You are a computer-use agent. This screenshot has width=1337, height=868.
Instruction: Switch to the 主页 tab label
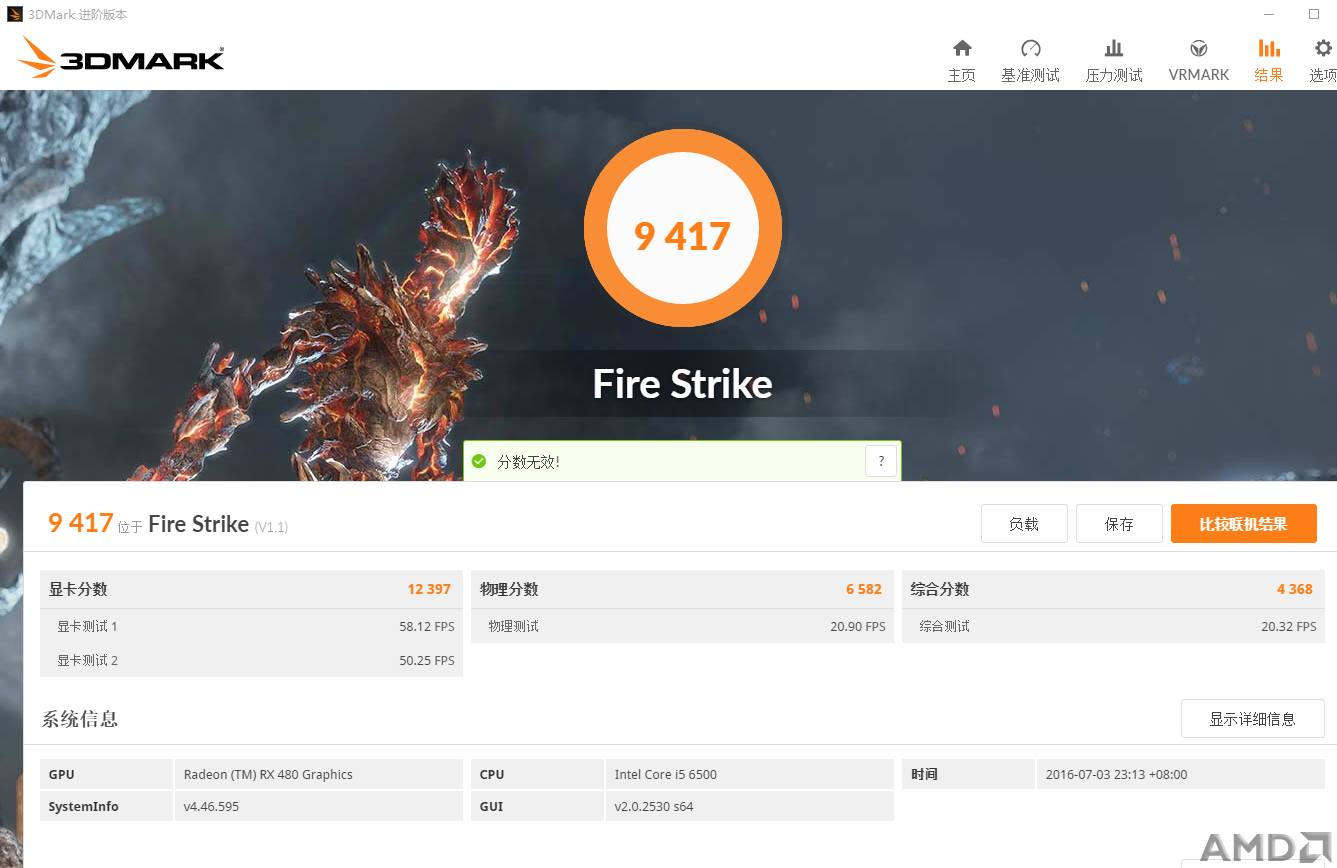pos(962,75)
